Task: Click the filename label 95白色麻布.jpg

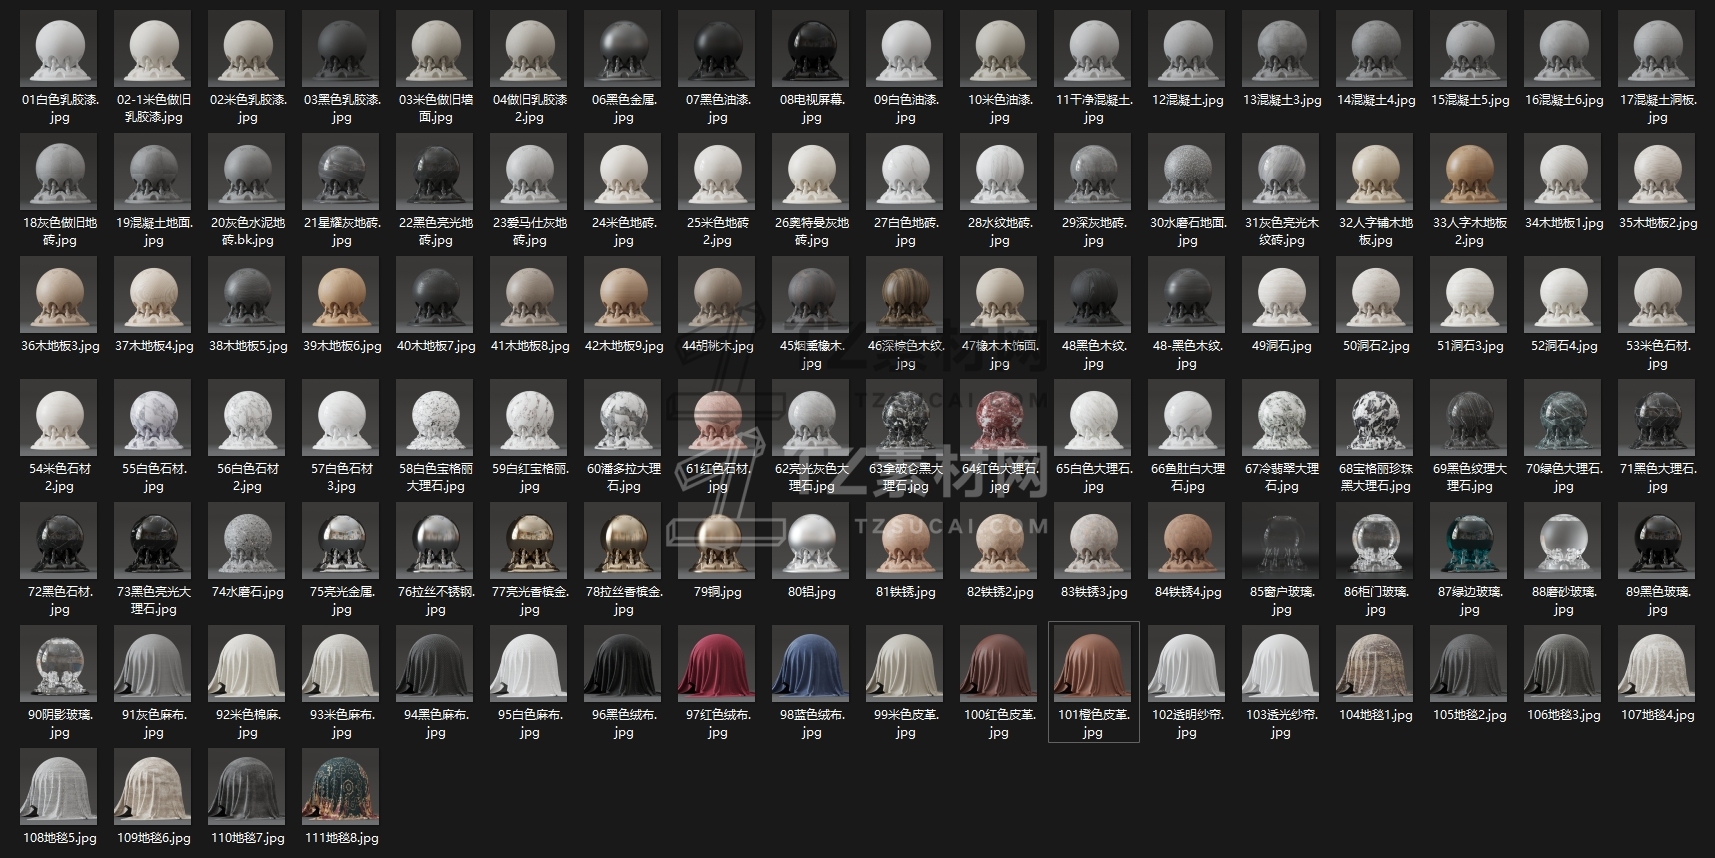Action: tap(529, 723)
